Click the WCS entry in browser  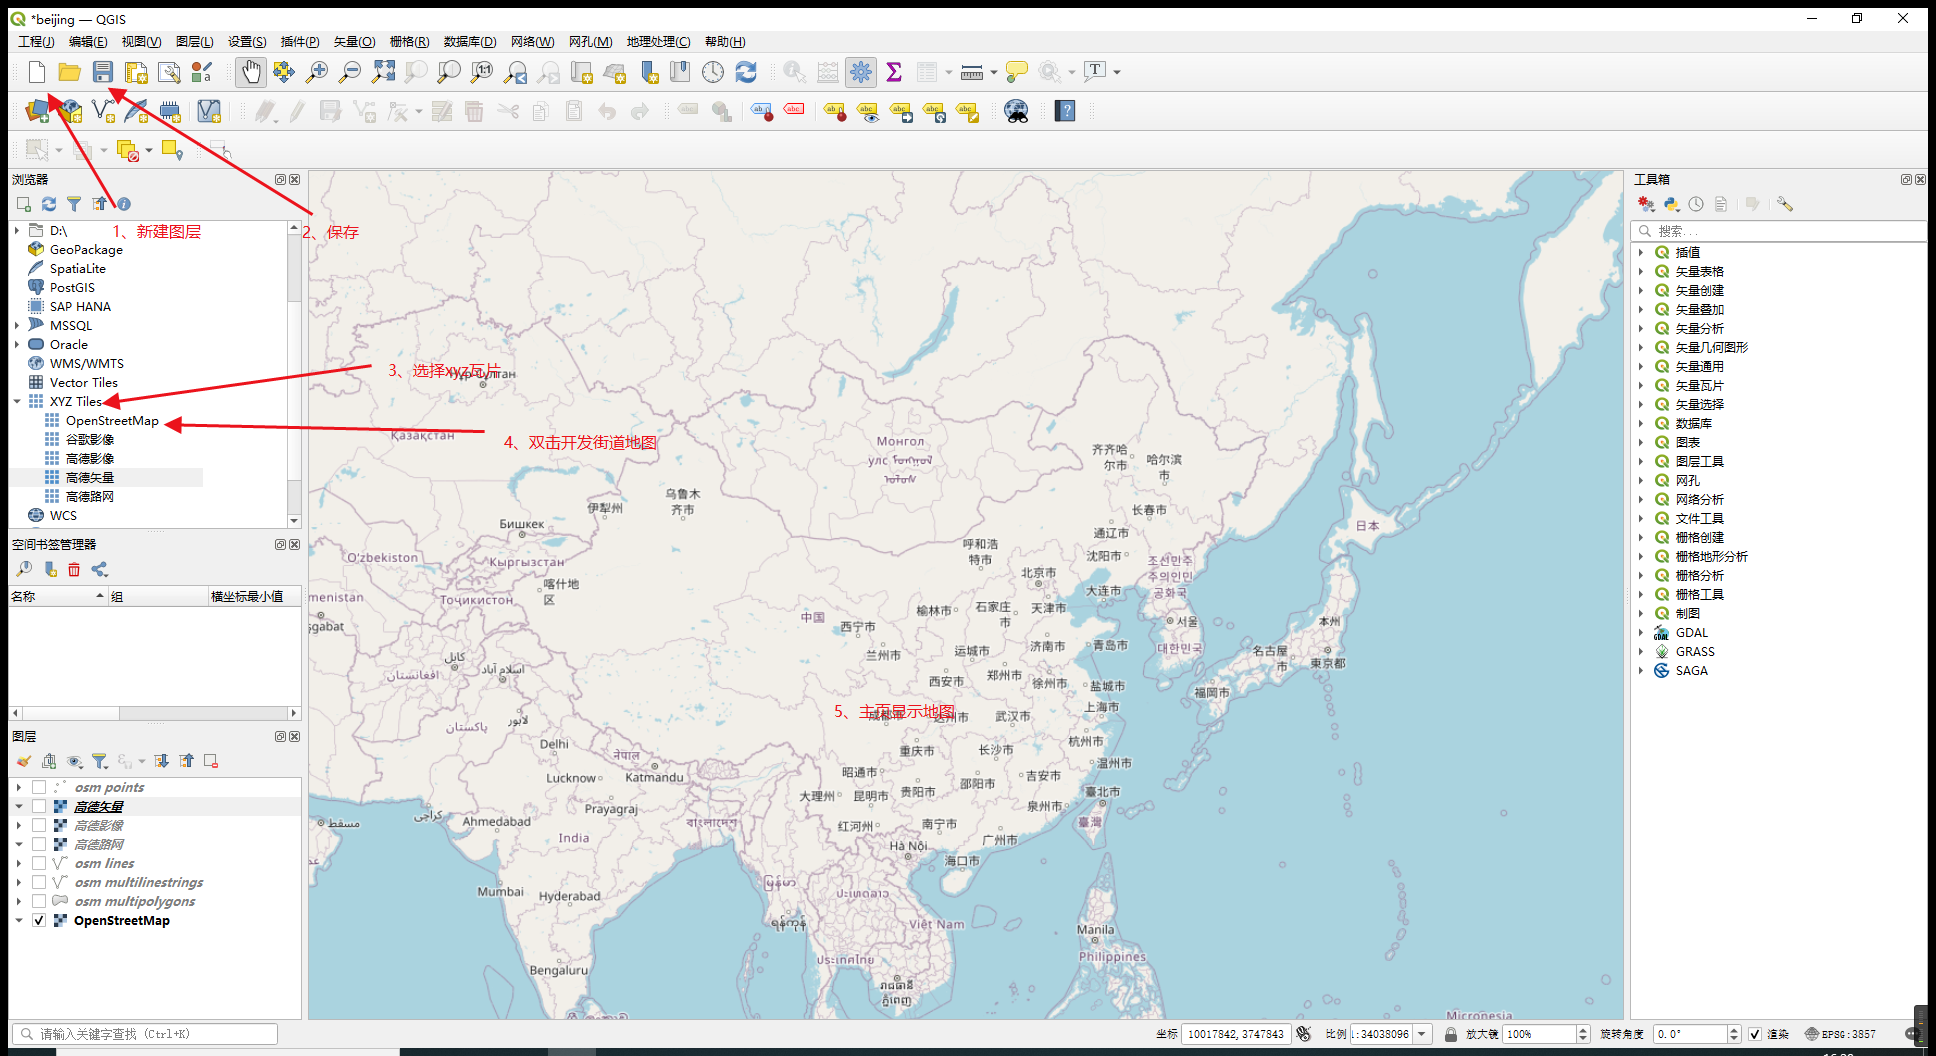(63, 515)
